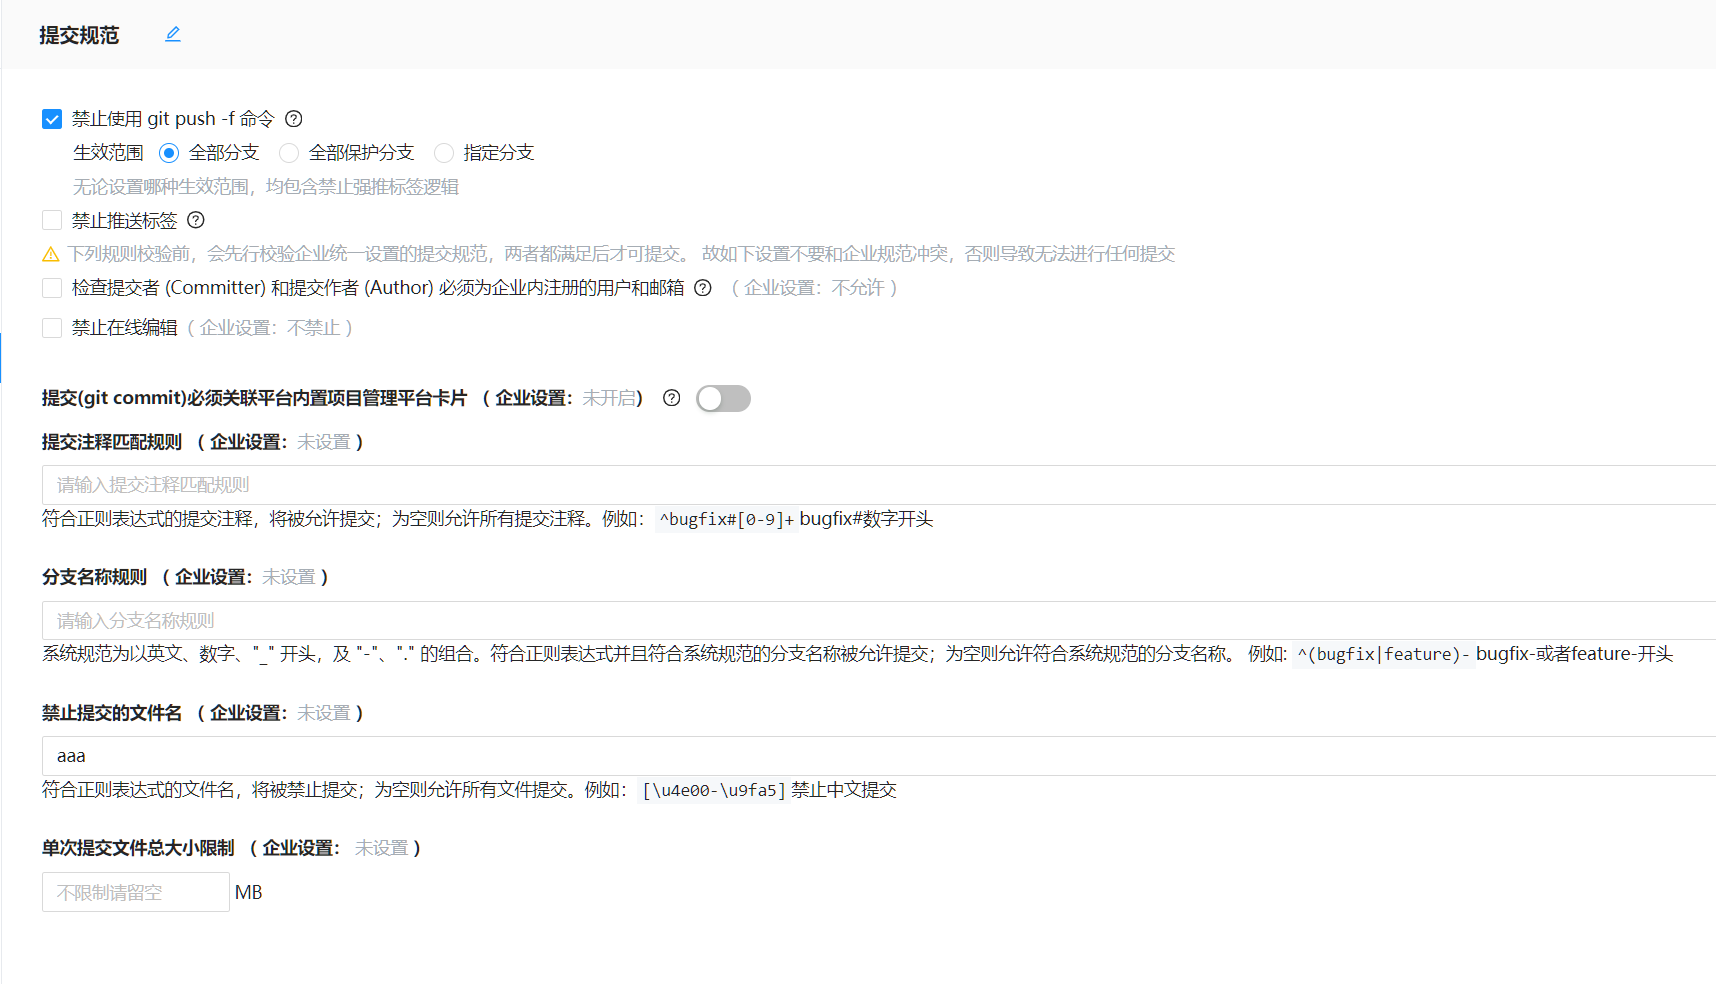
Task: Uncheck 禁止使用 git push -f checkbox
Action: coord(52,119)
